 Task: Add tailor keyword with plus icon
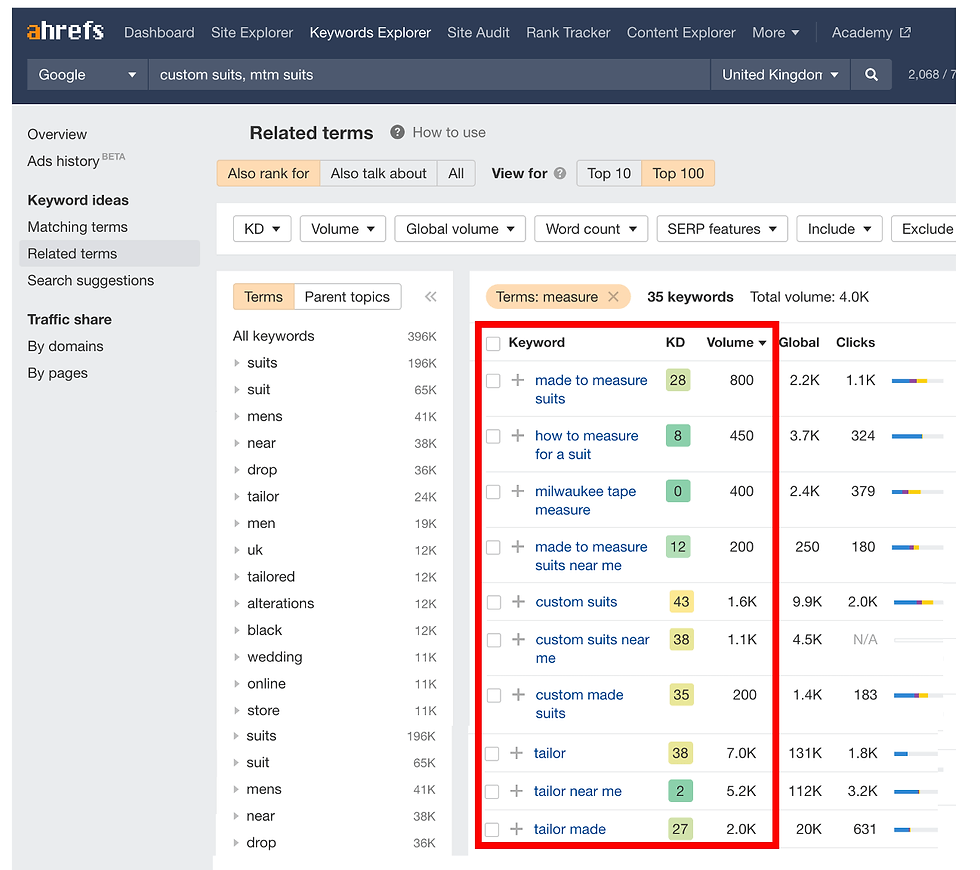516,753
